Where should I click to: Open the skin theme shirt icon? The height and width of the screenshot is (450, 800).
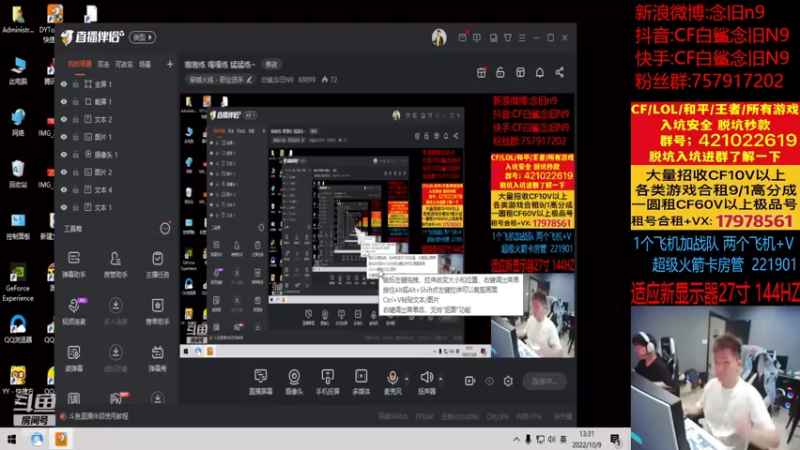tap(508, 38)
